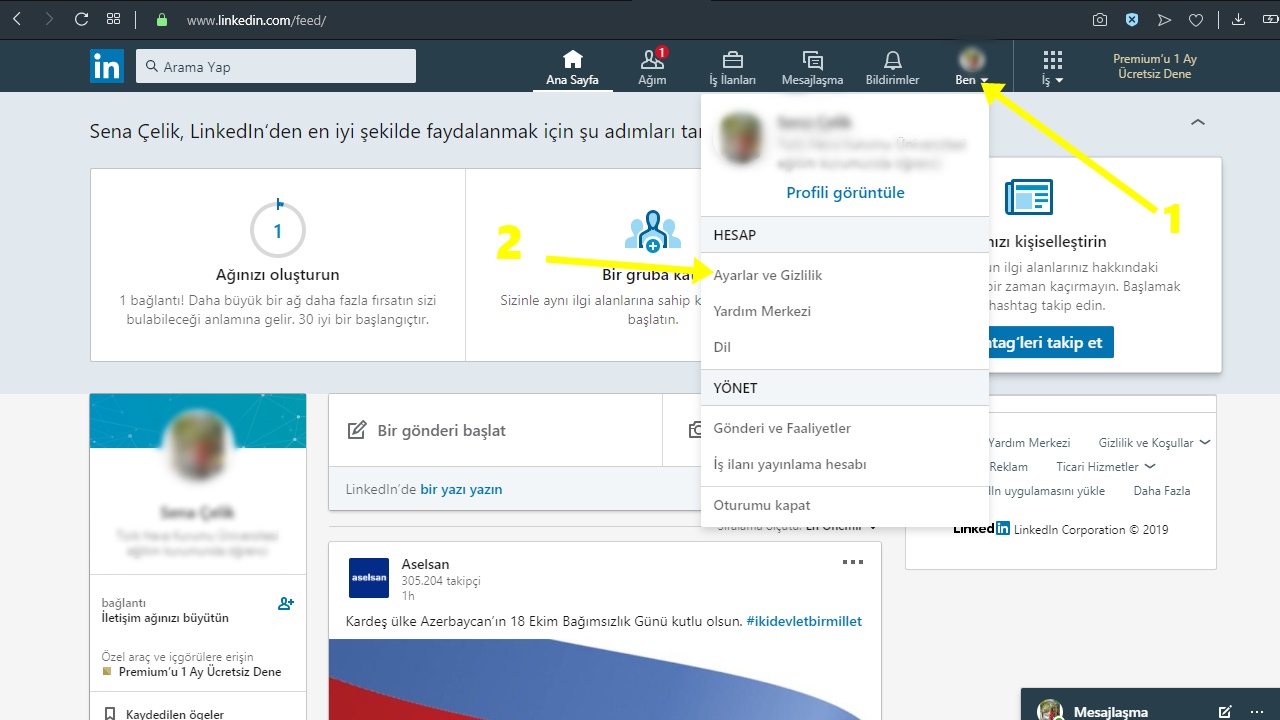Reload the page

click(82, 19)
